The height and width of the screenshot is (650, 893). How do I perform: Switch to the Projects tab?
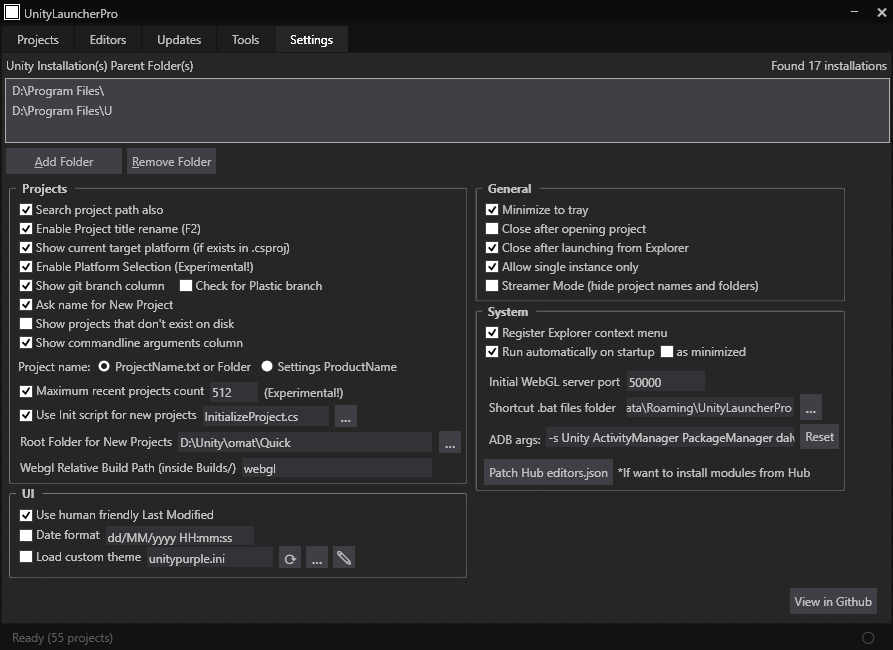pos(38,39)
